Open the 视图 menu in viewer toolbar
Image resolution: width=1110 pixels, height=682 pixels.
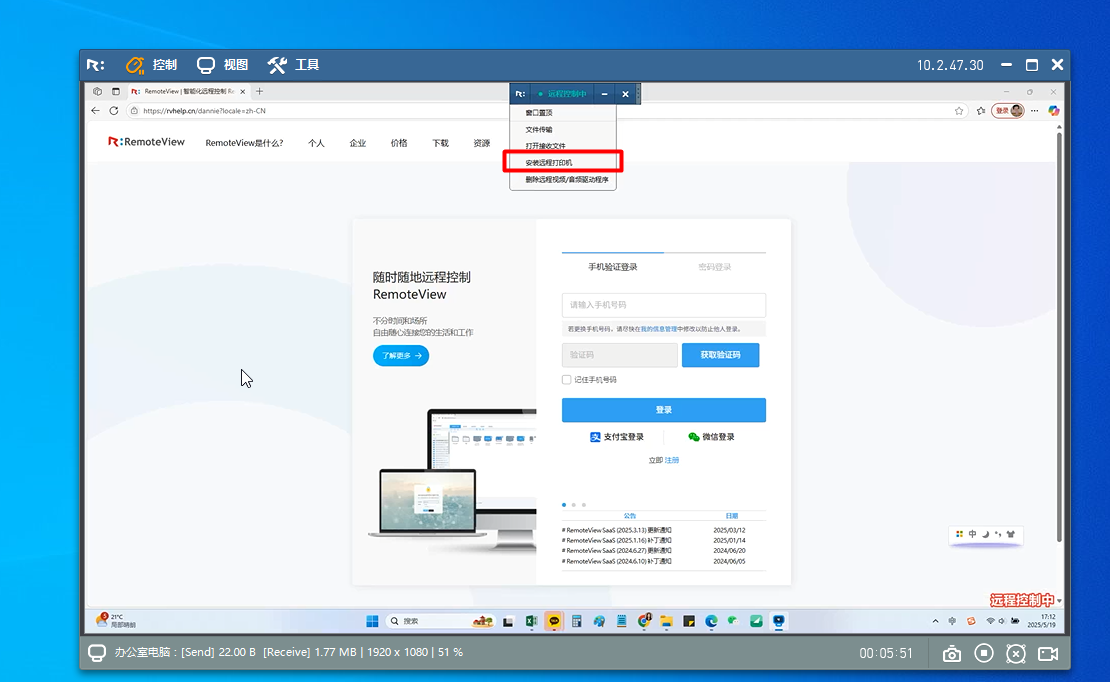click(x=222, y=65)
